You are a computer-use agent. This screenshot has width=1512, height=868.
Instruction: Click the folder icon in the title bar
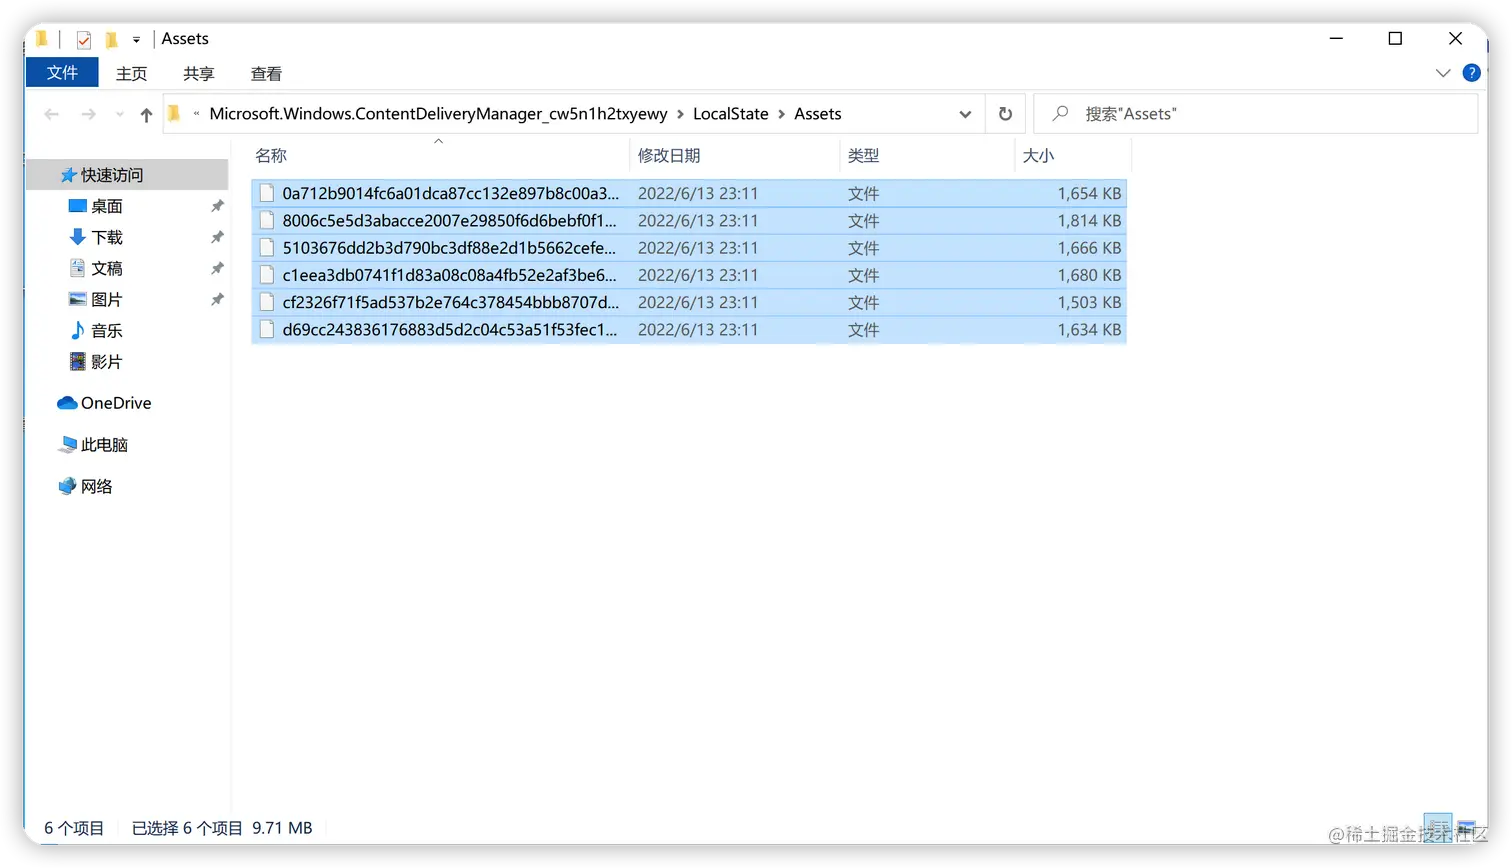[42, 39]
